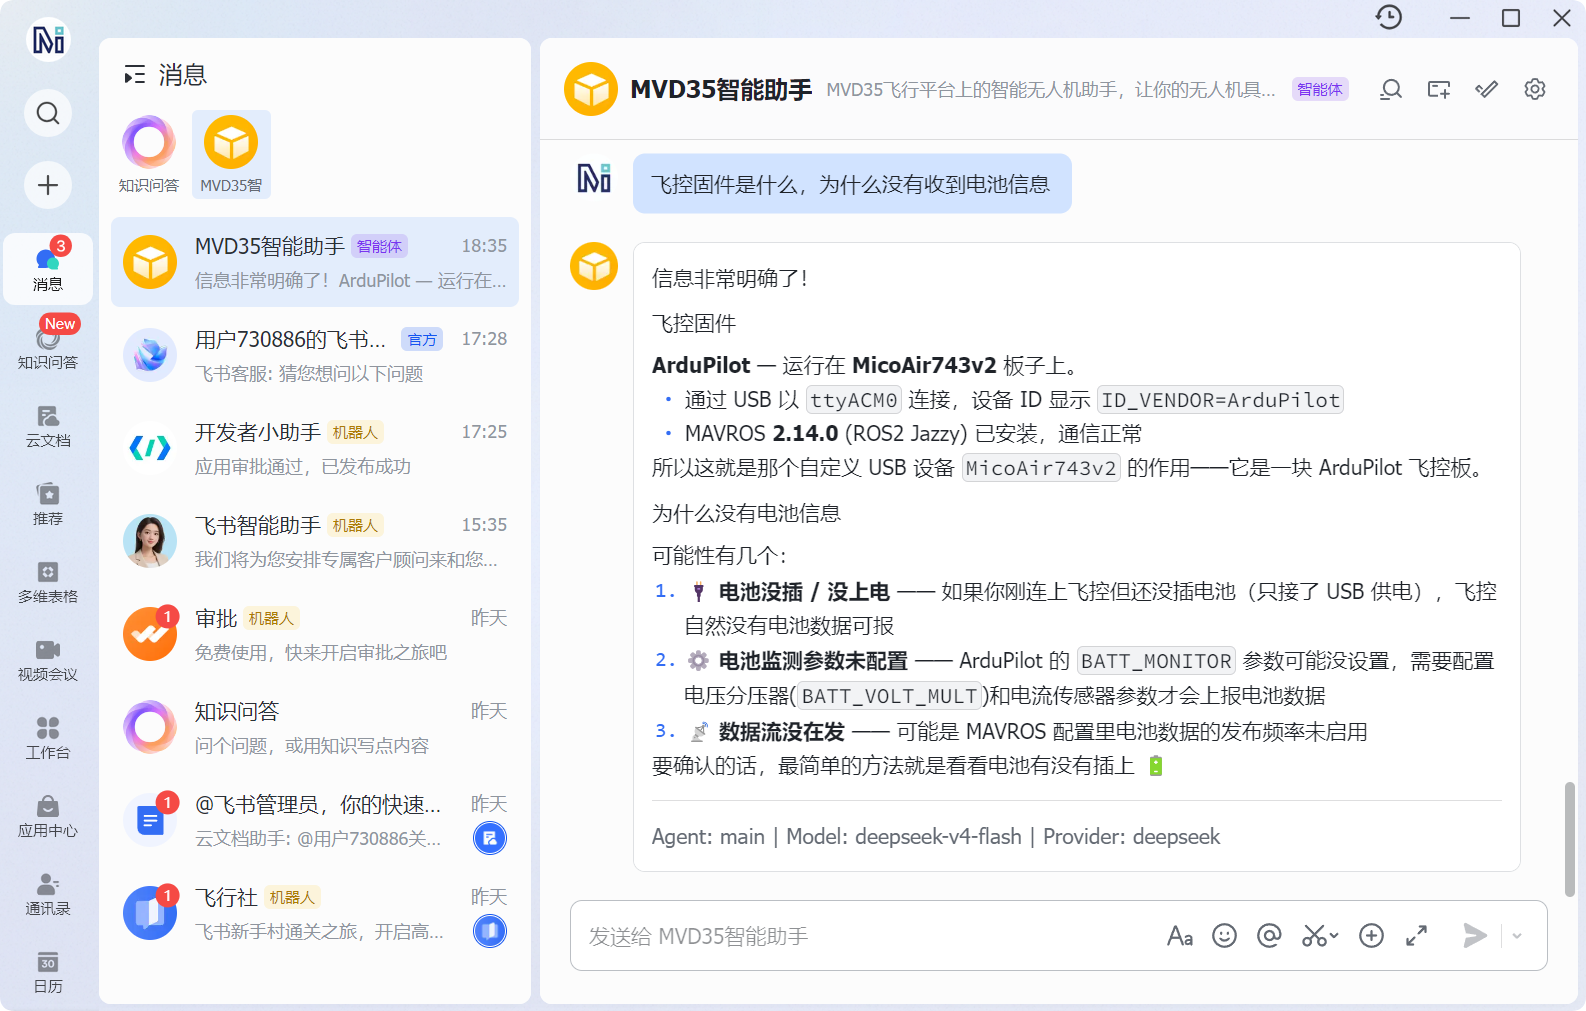Click the ttyACM0 code text
Image resolution: width=1586 pixels, height=1011 pixels.
click(x=854, y=400)
